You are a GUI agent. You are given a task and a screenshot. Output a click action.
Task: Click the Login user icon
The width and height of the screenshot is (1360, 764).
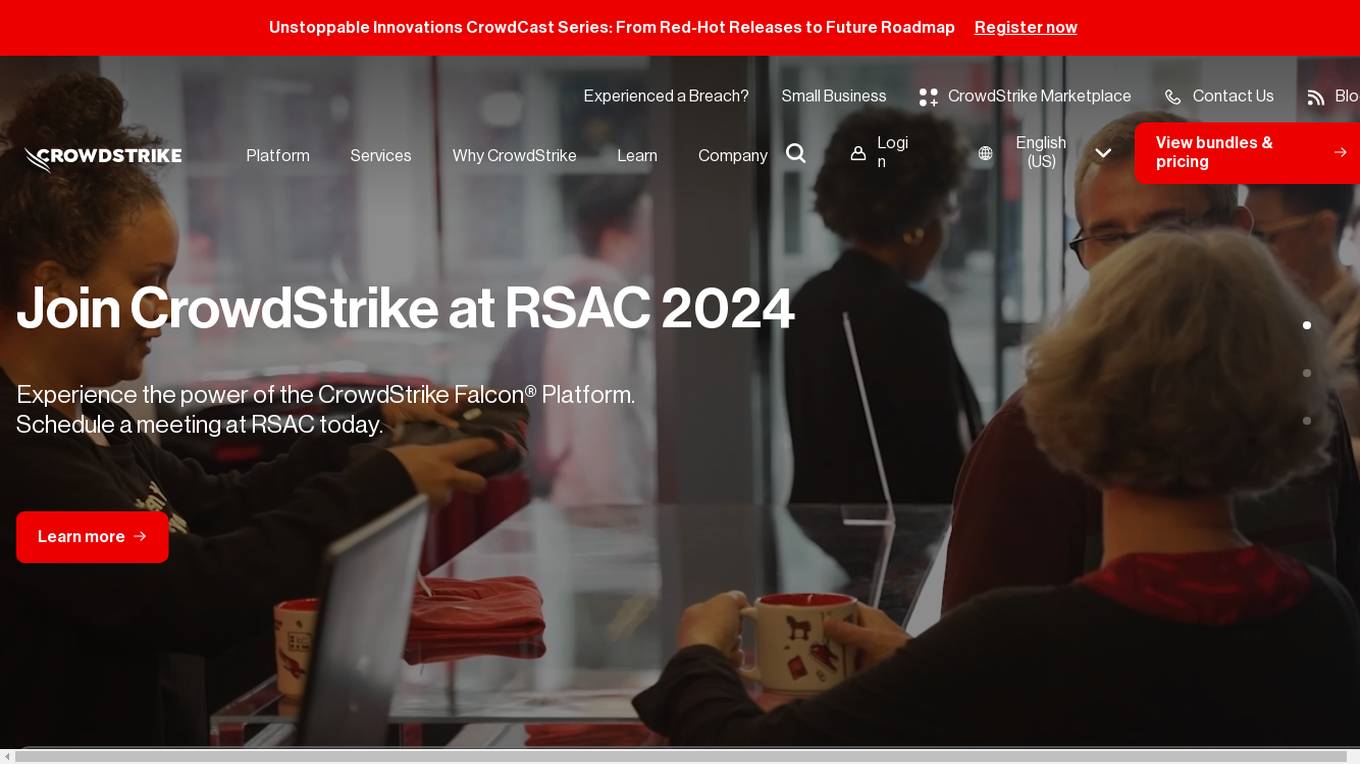click(858, 153)
